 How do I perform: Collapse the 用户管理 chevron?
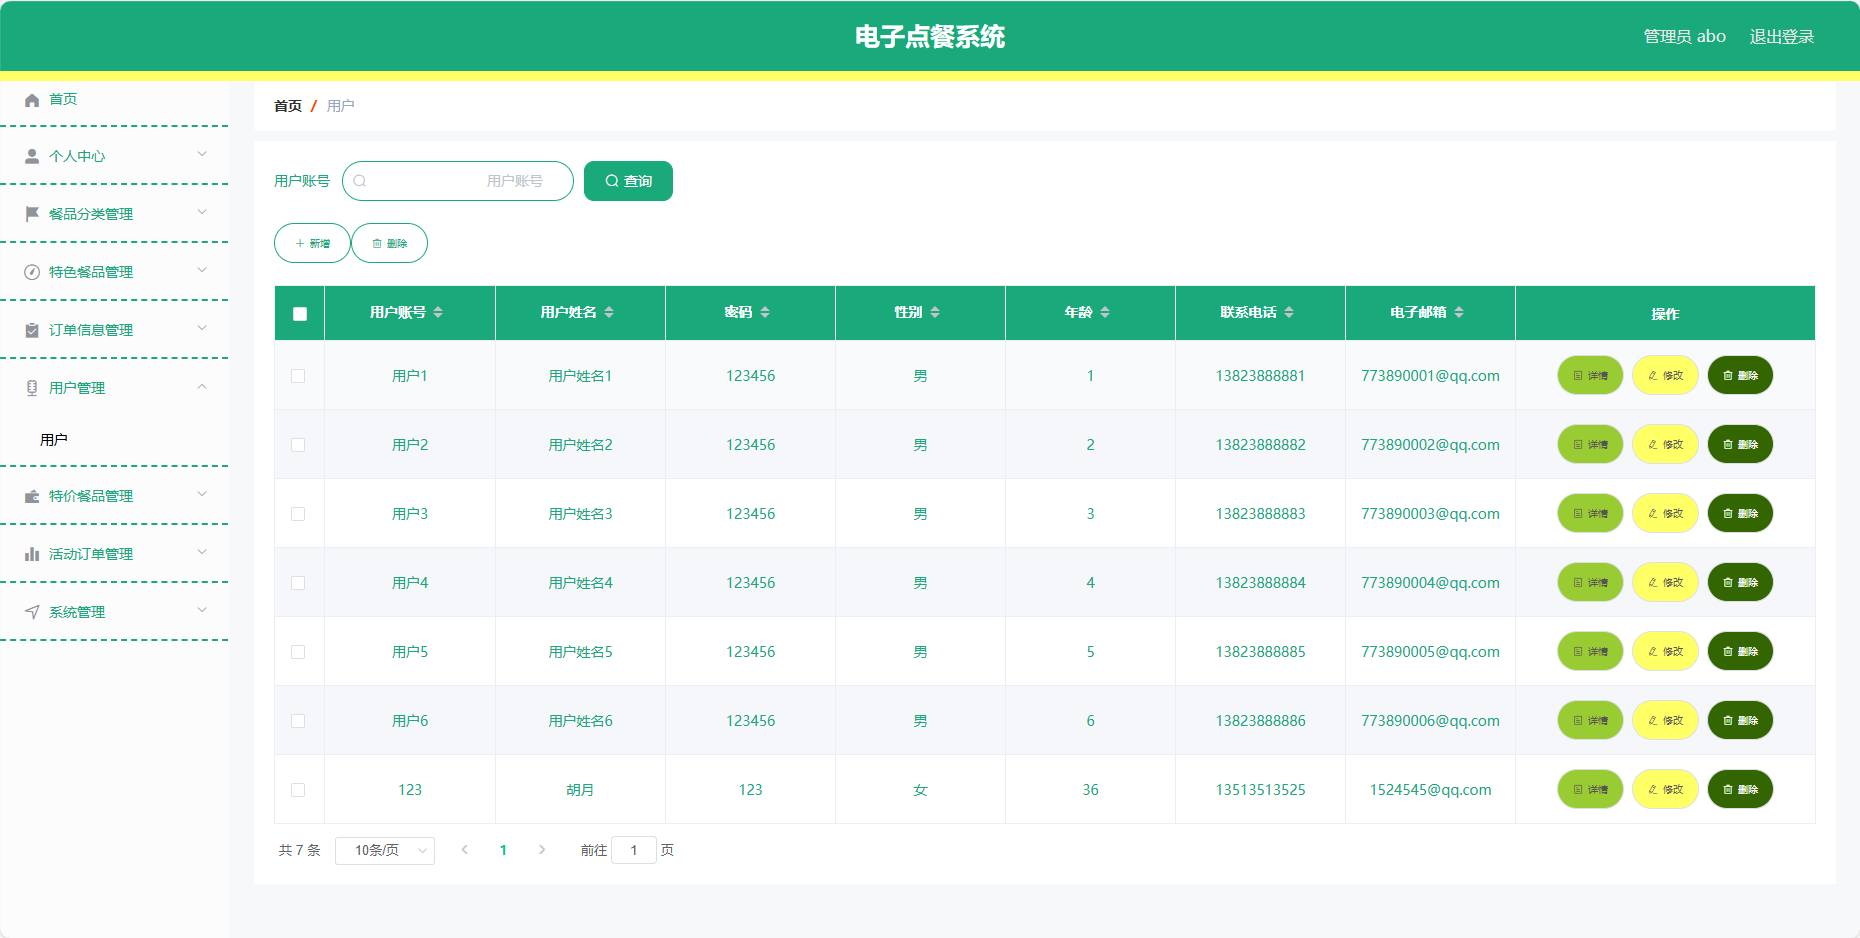202,386
